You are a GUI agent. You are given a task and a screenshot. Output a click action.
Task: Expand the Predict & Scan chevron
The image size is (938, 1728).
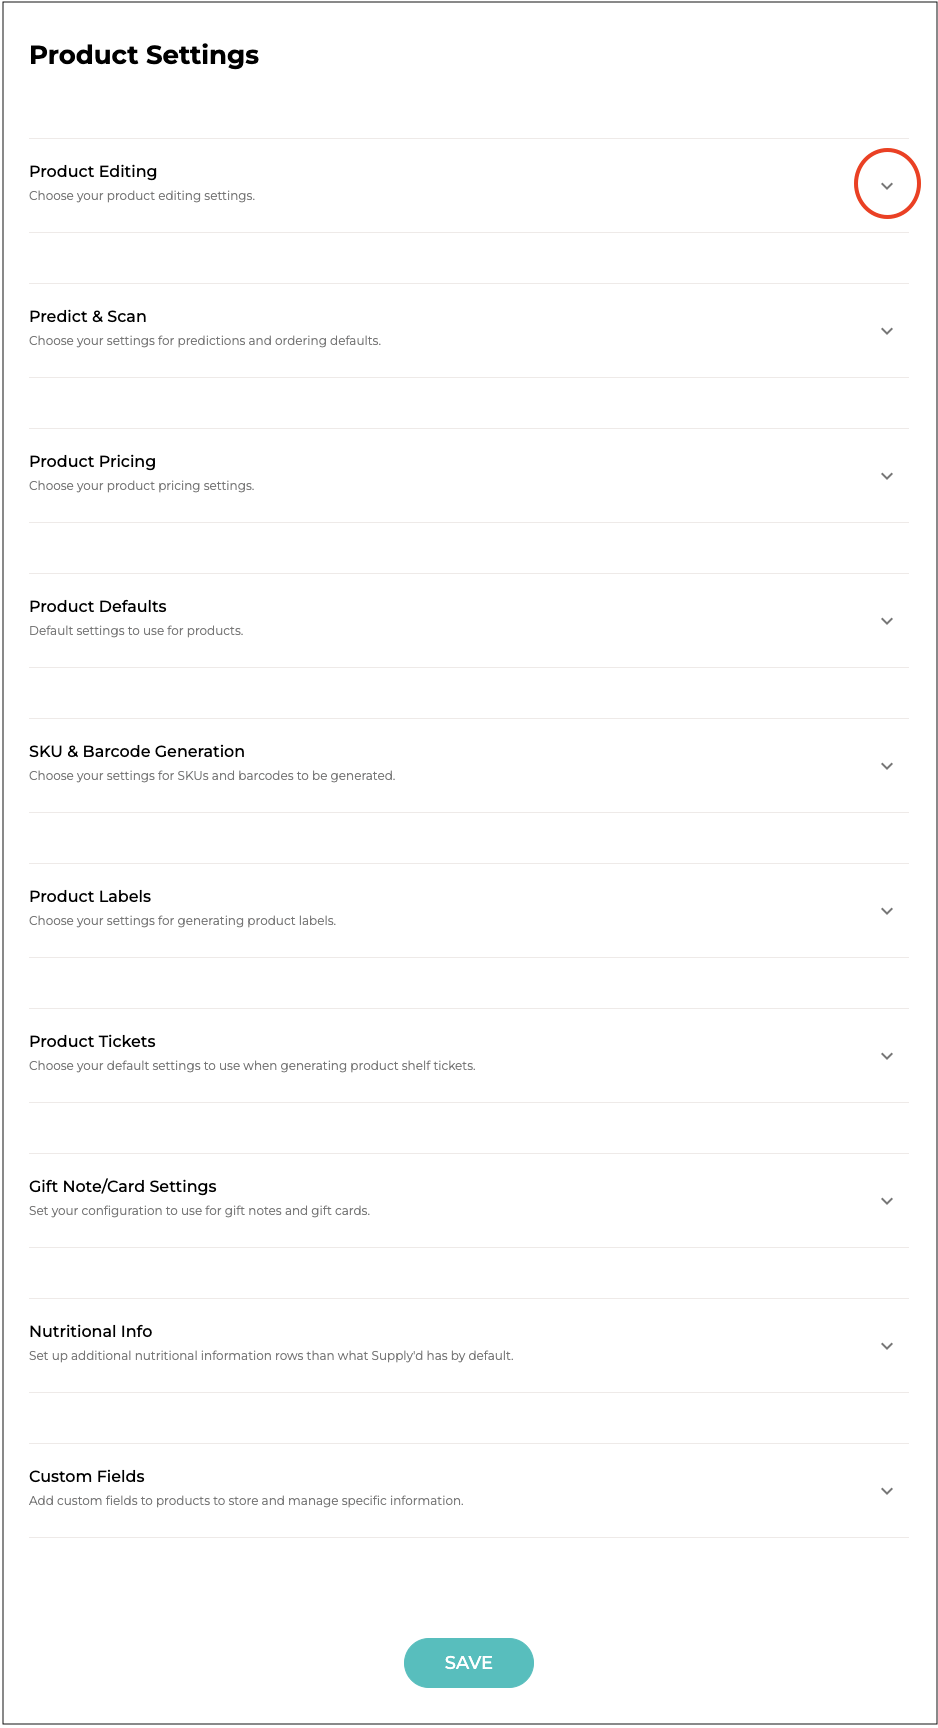coord(886,331)
